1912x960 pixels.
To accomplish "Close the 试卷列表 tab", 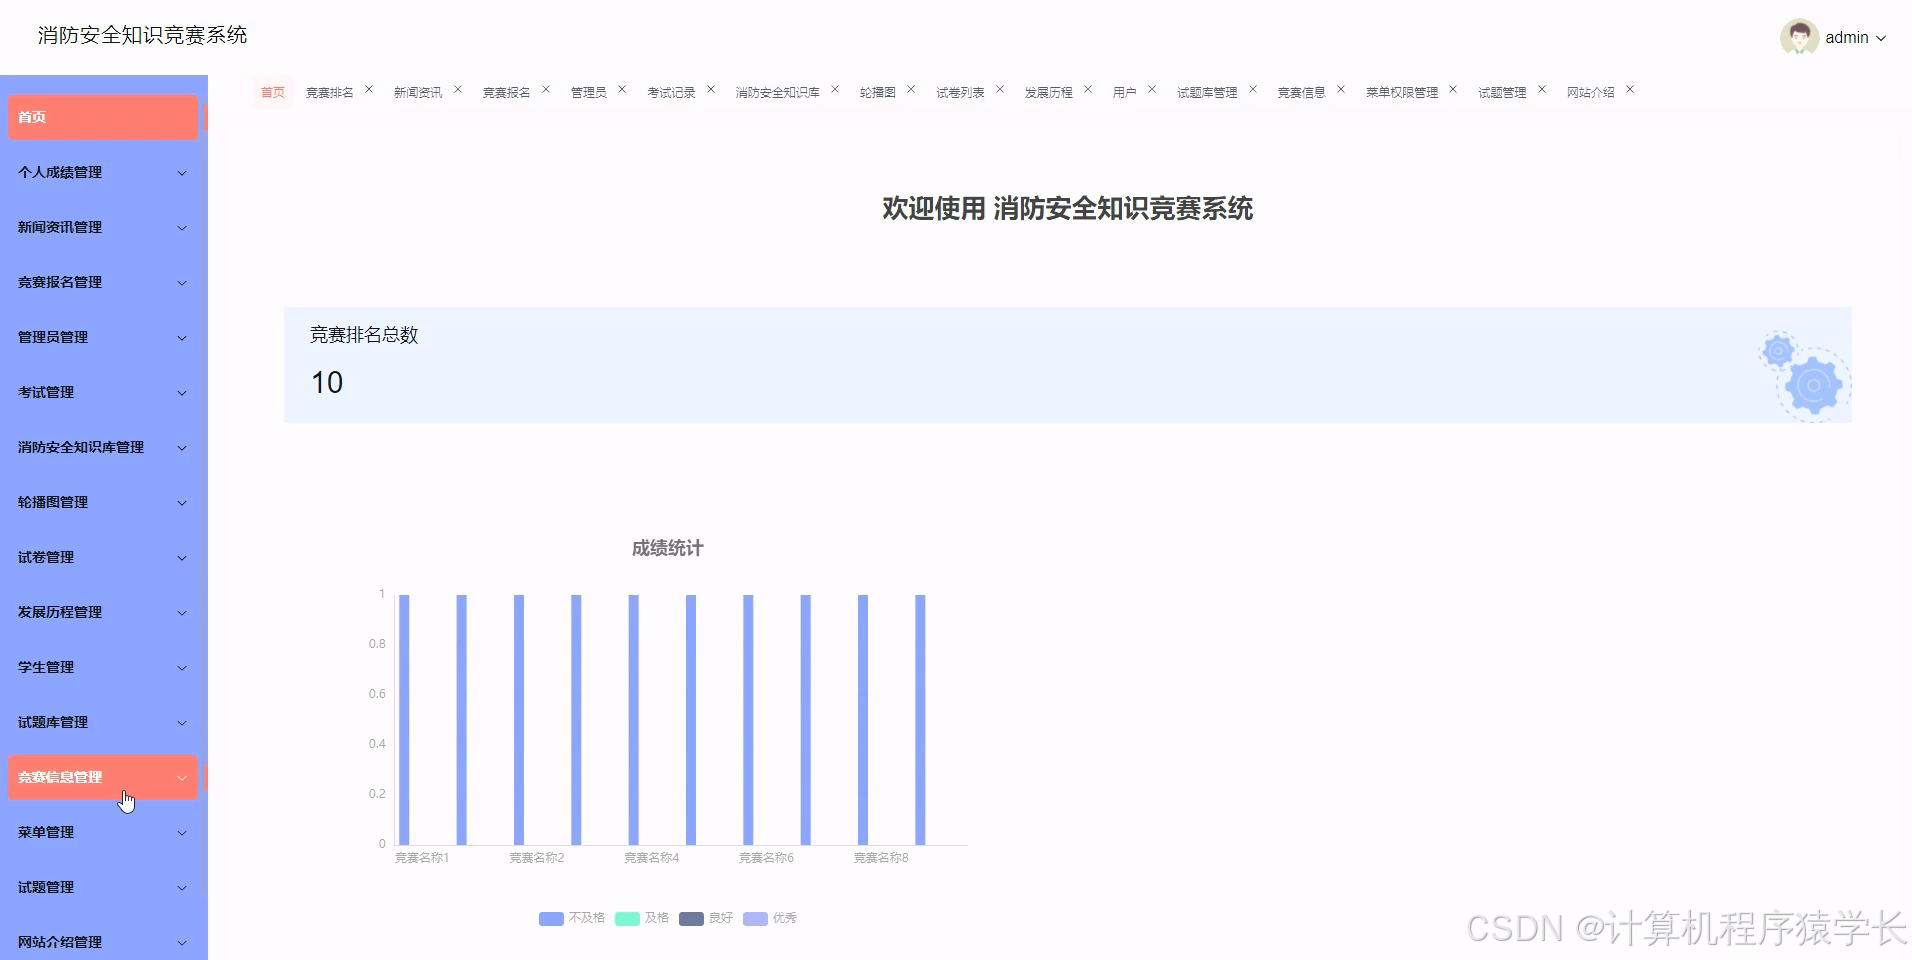I will coord(1000,90).
